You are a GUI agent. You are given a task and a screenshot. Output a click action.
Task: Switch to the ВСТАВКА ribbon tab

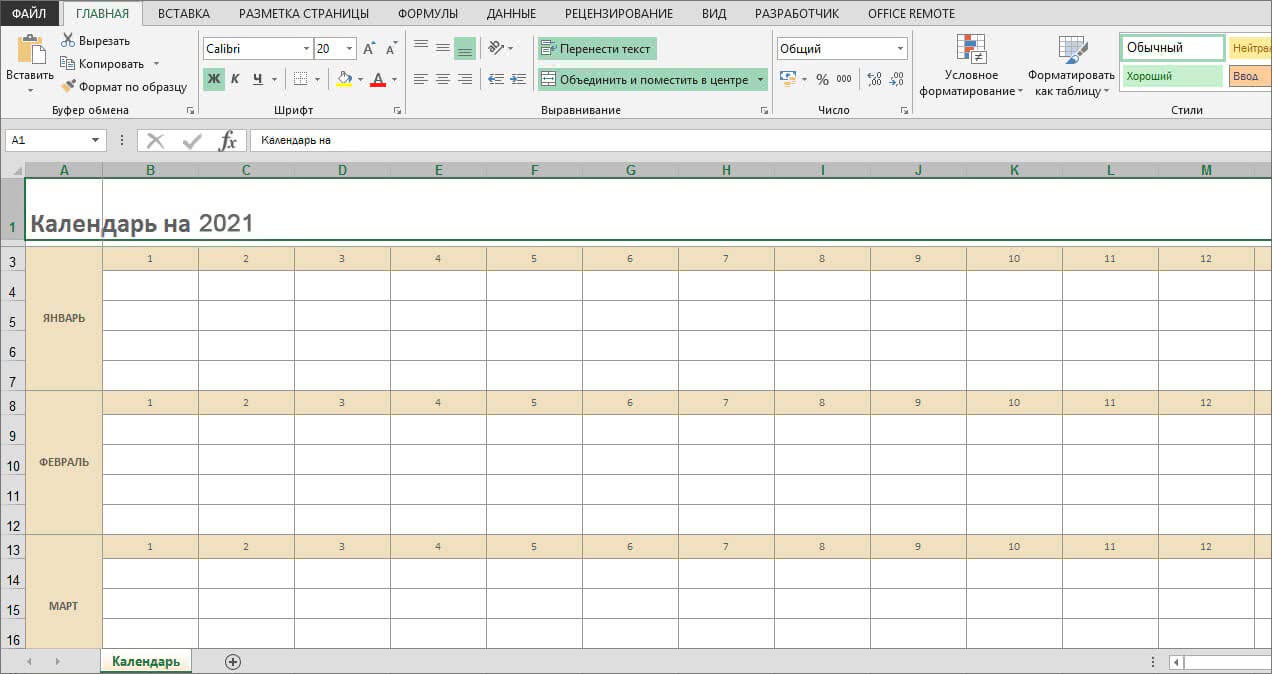pos(184,14)
